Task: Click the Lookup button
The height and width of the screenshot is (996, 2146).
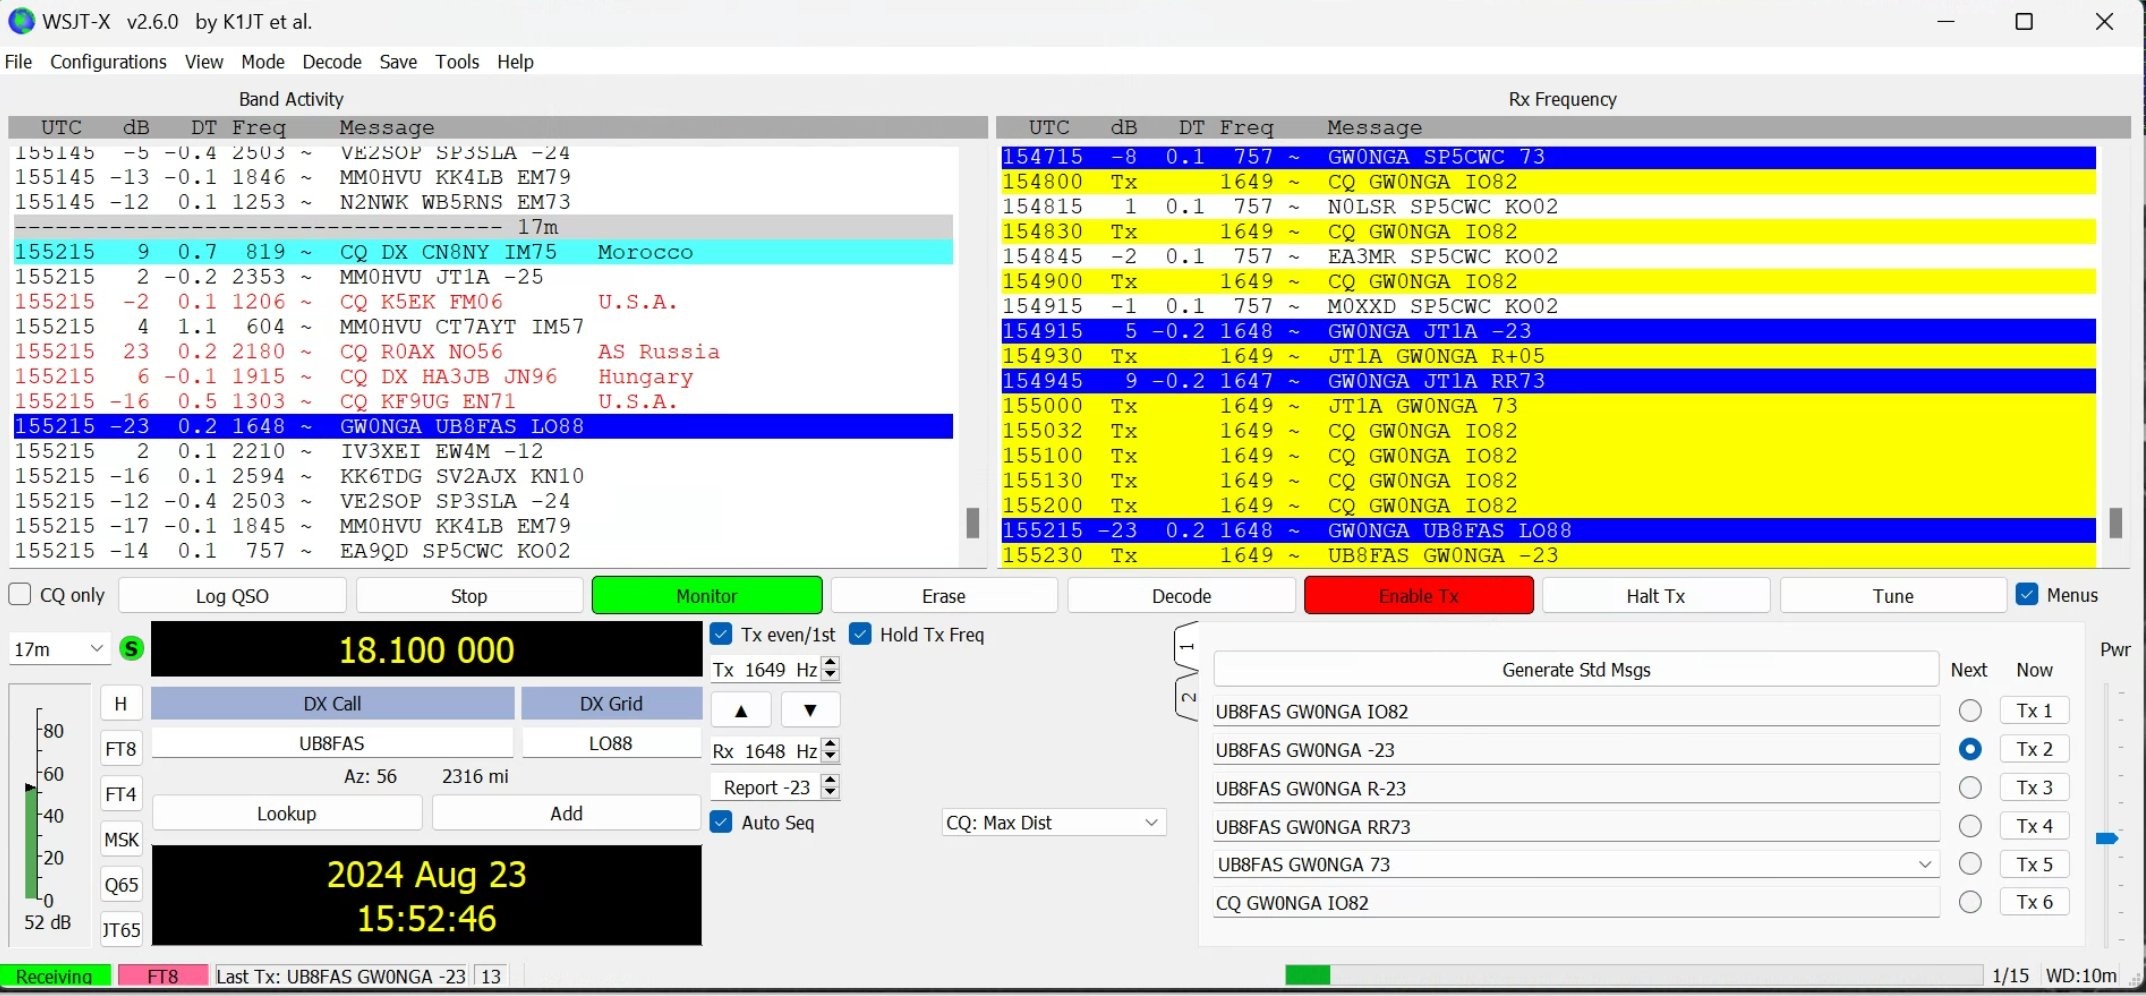Action: [x=287, y=813]
